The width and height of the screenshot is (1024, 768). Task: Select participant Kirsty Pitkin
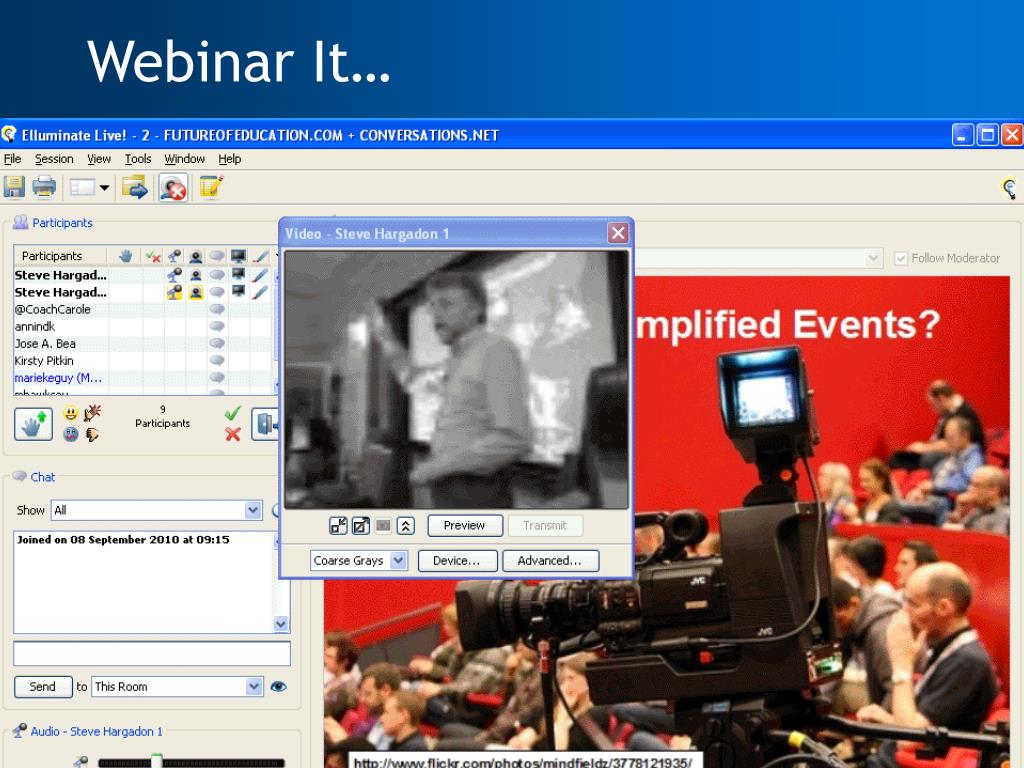[44, 360]
